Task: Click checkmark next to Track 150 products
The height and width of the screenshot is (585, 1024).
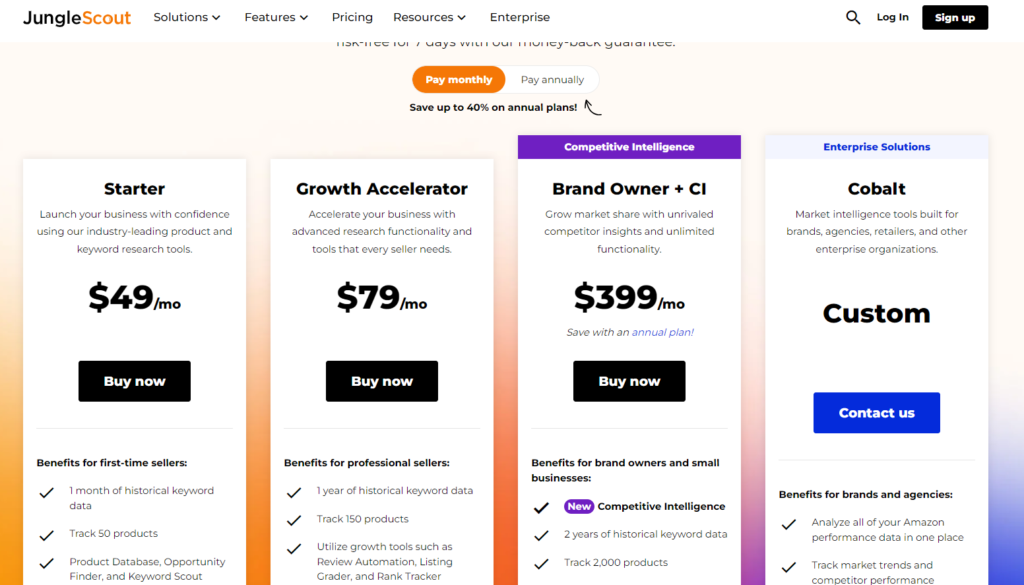Action: (x=294, y=520)
